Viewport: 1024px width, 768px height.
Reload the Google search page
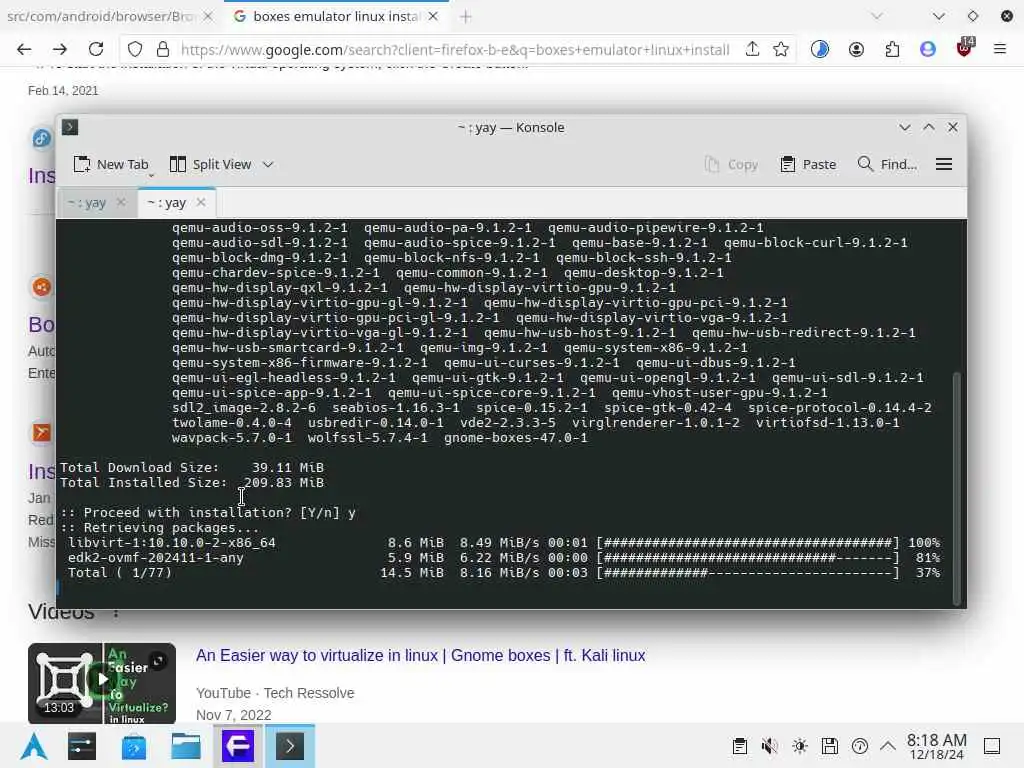click(x=96, y=49)
